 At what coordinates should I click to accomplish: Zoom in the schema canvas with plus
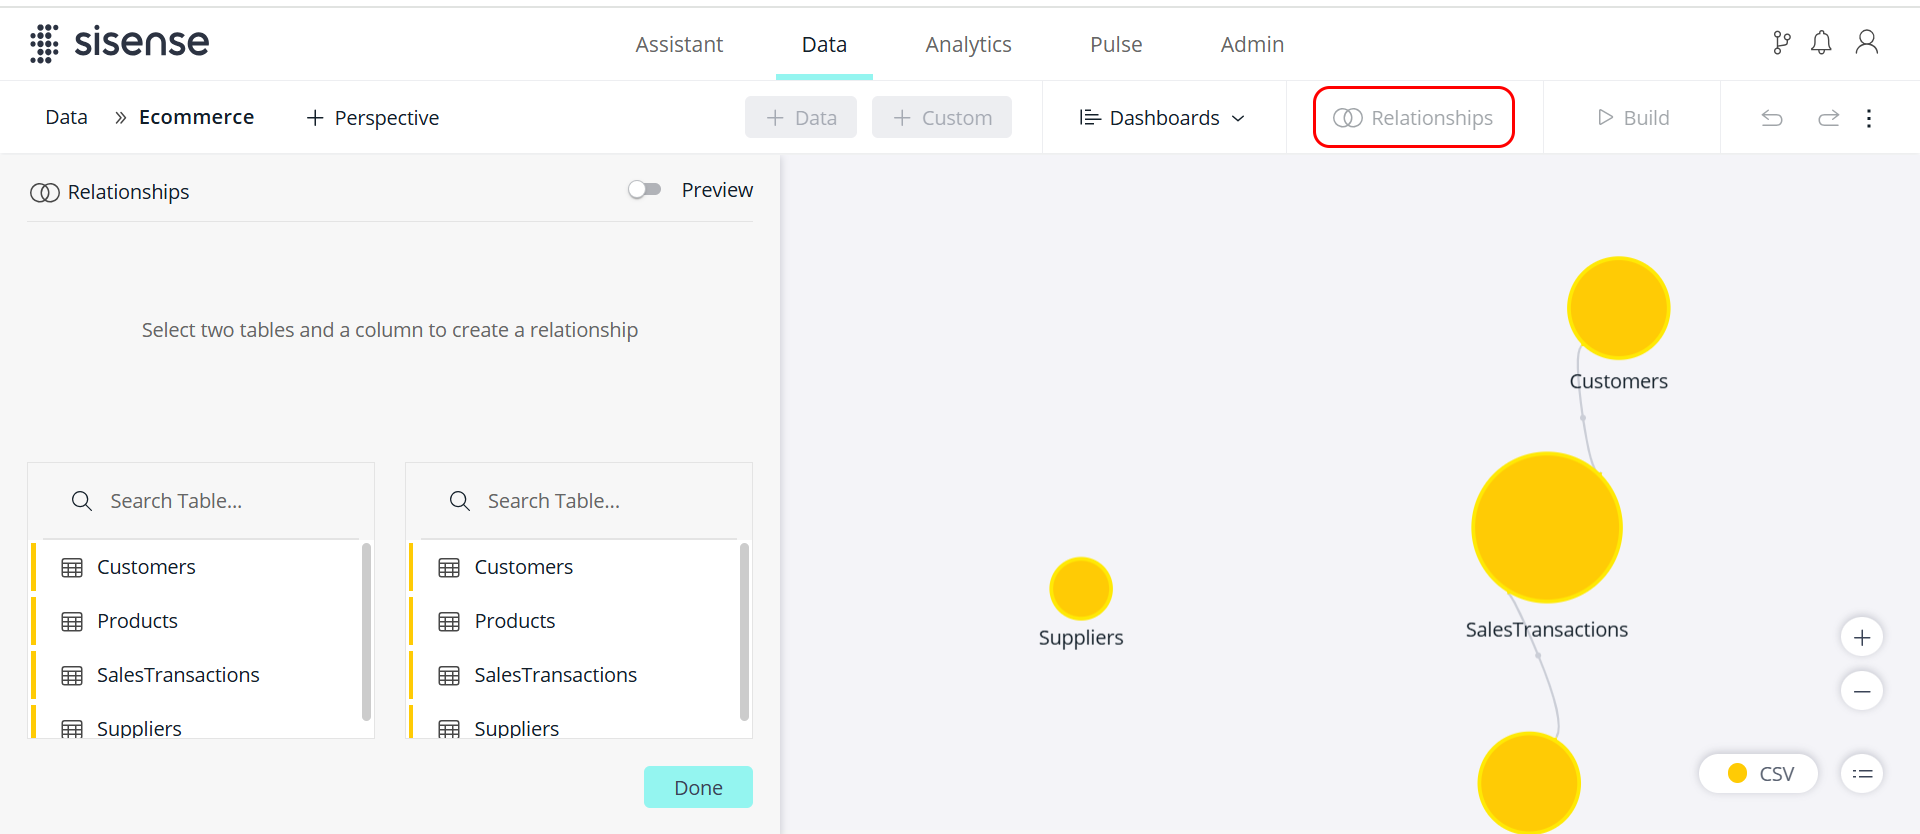pos(1862,637)
